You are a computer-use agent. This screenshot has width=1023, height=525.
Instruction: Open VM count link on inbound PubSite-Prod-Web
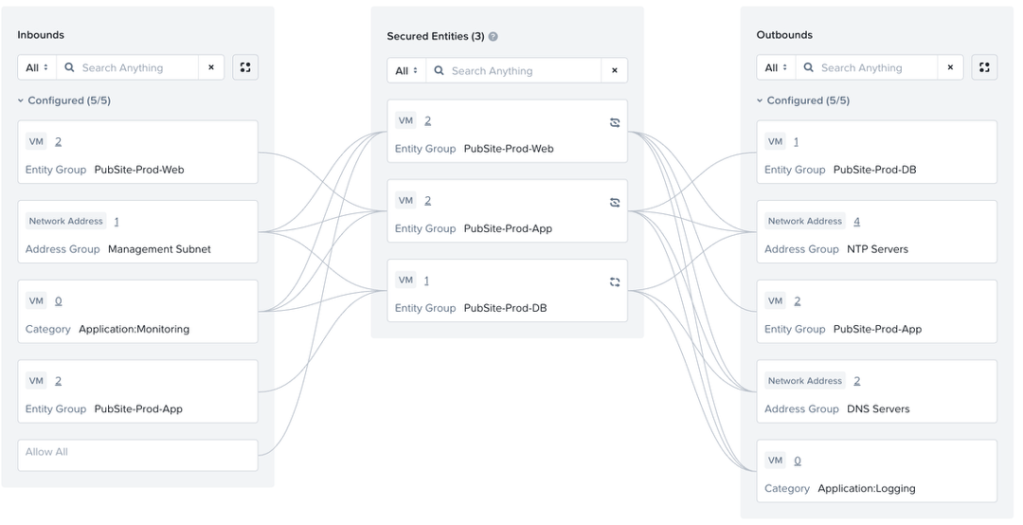58,142
